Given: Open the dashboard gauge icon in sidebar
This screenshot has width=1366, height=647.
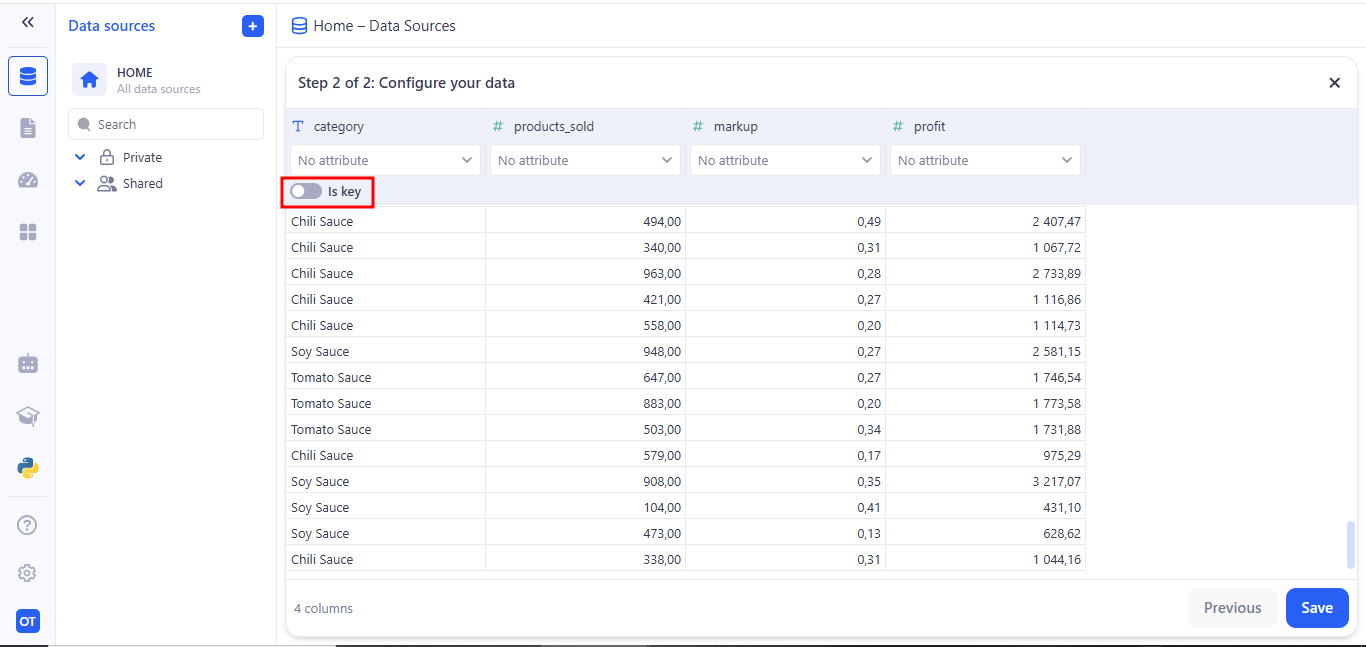Looking at the screenshot, I should click(28, 180).
